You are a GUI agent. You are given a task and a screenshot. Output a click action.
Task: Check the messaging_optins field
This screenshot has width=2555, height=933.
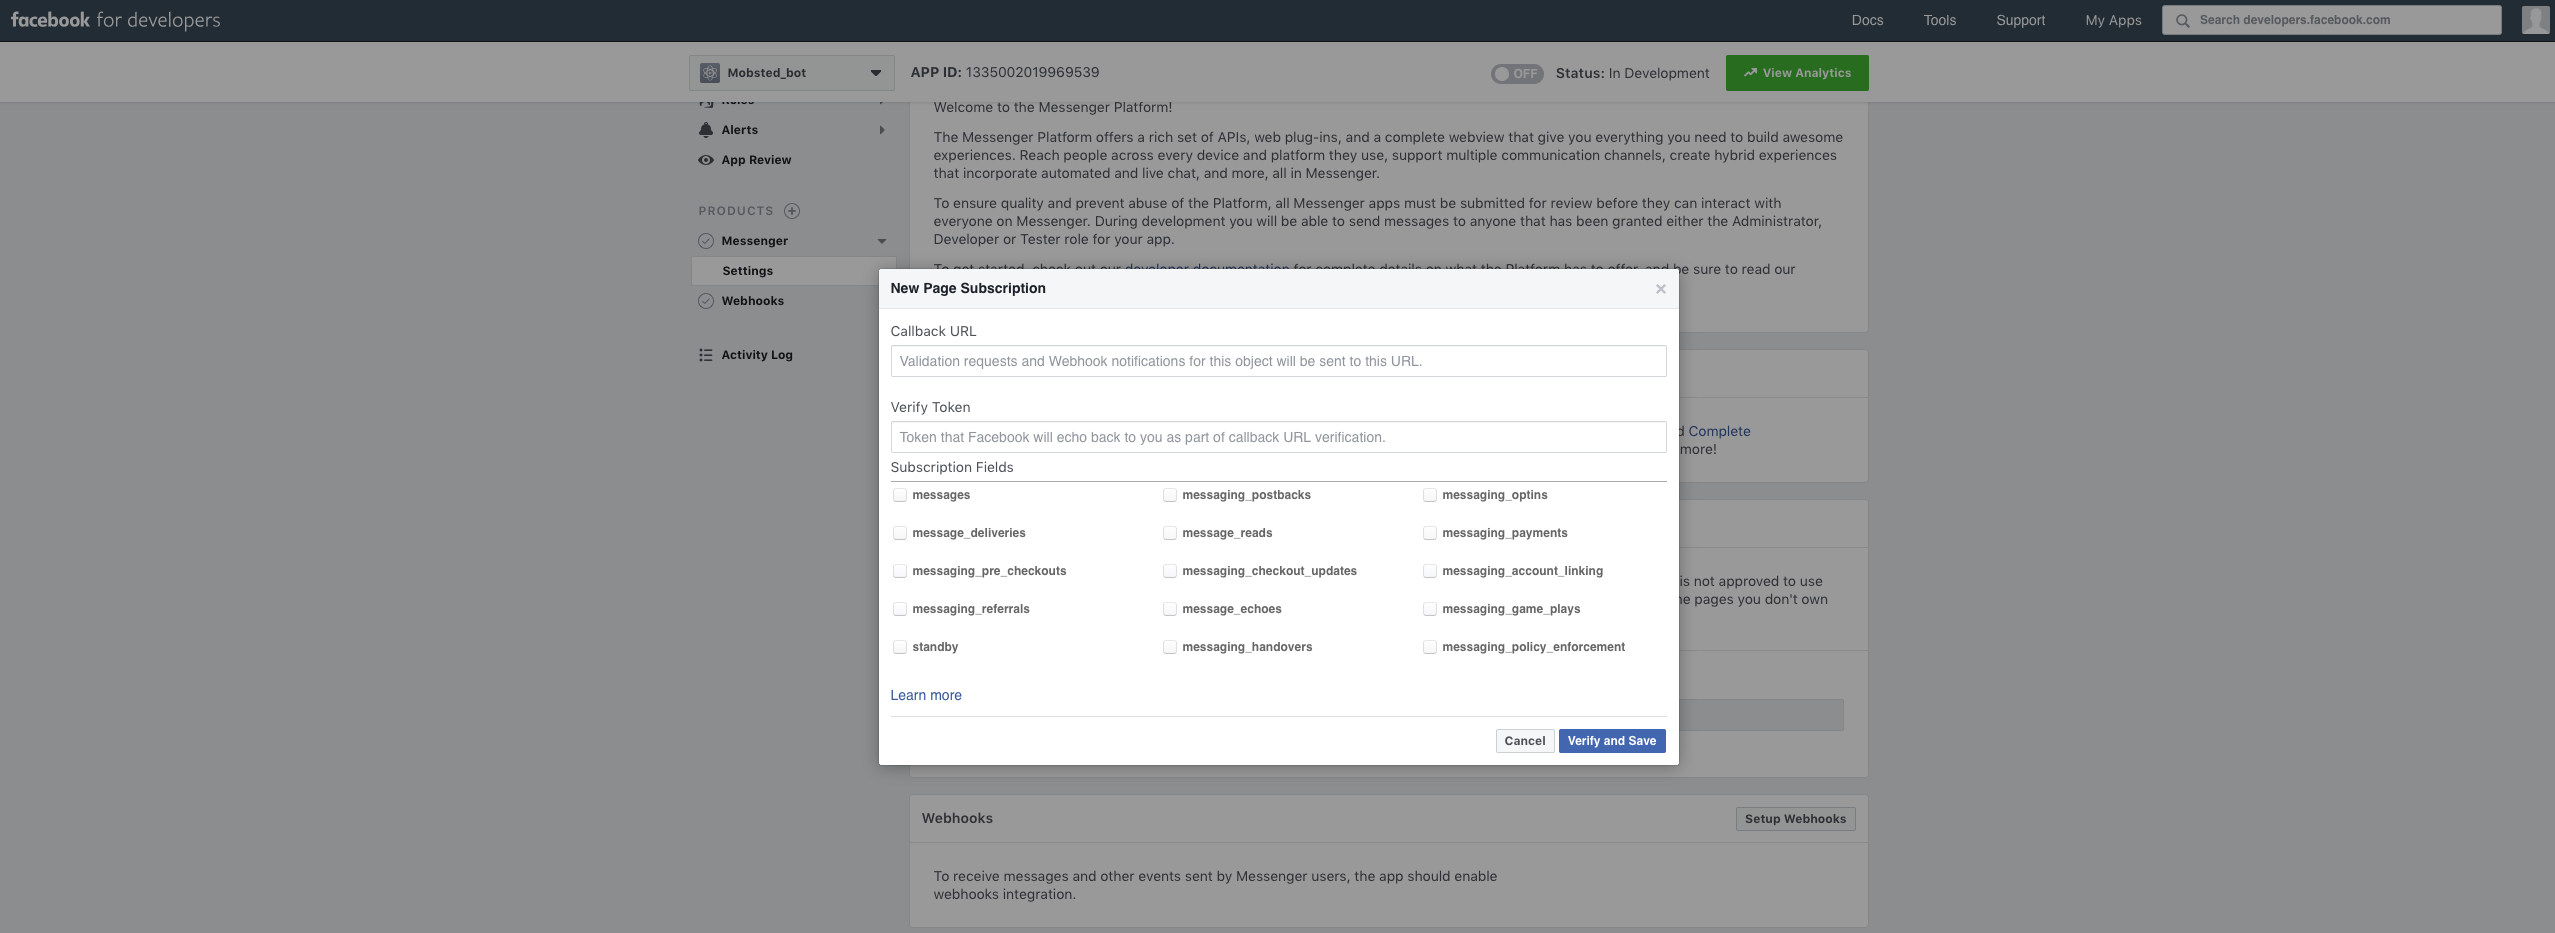(x=1430, y=495)
